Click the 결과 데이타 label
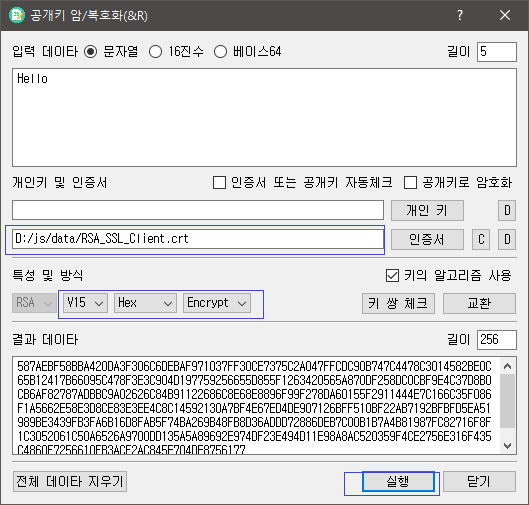This screenshot has width=529, height=505. [x=45, y=339]
